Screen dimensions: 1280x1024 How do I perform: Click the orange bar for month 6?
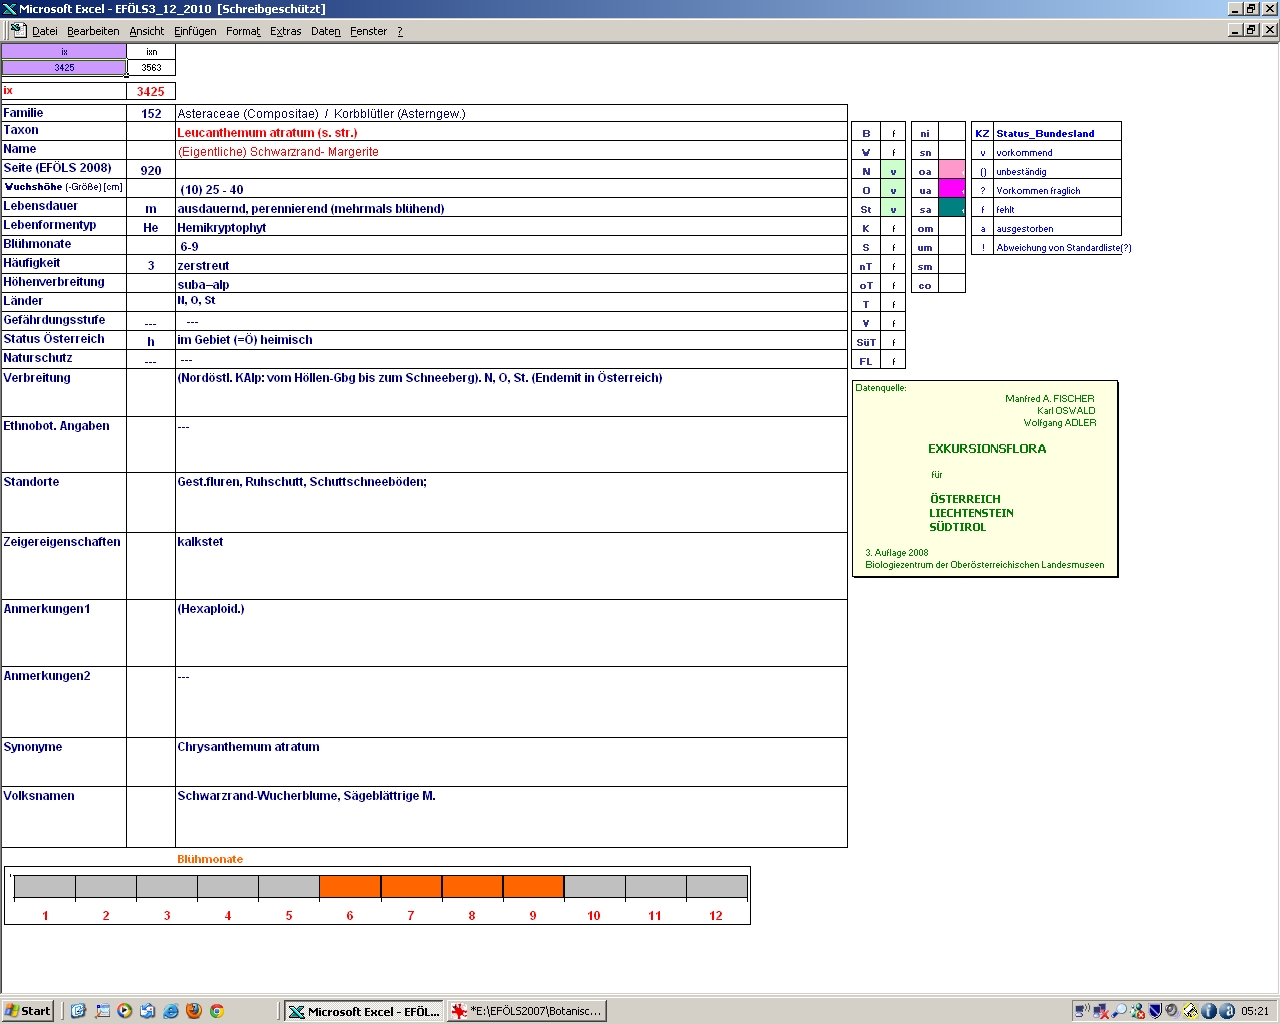click(x=350, y=886)
